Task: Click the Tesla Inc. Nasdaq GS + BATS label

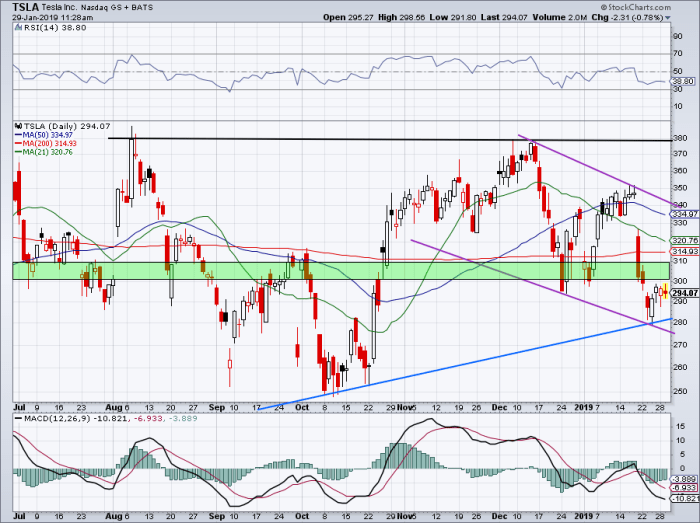Action: click(x=97, y=8)
